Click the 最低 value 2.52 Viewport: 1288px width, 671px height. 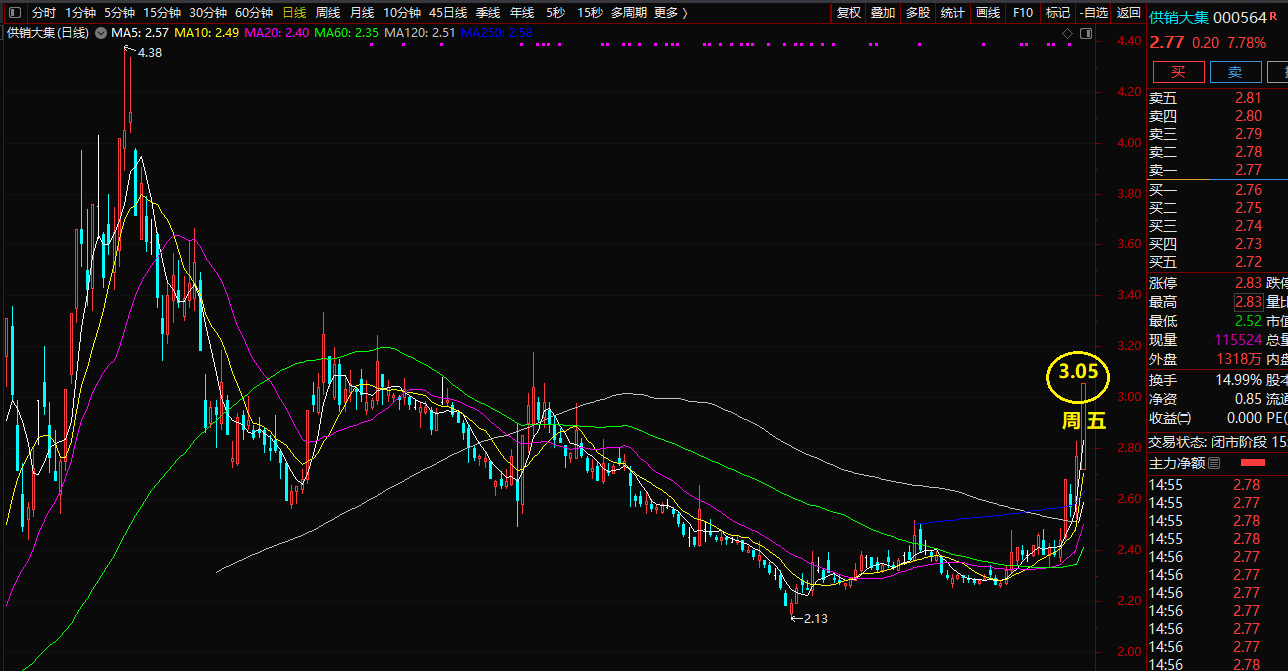click(1248, 321)
